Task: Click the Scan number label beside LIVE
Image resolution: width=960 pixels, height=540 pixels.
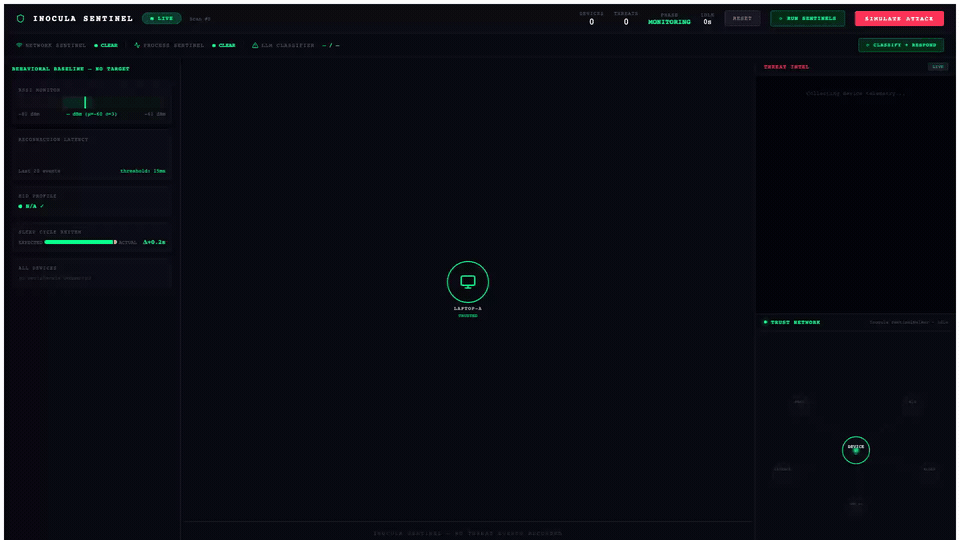Action: tap(200, 19)
